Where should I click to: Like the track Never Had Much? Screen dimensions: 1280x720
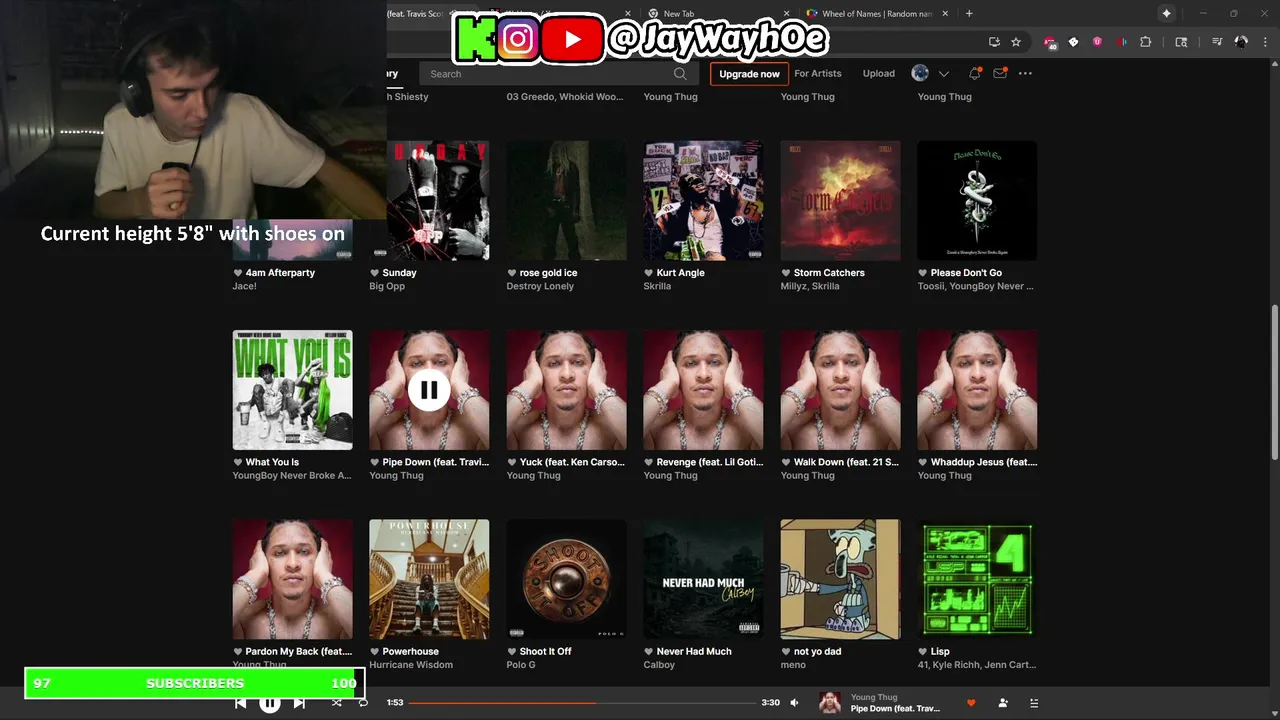tap(649, 651)
